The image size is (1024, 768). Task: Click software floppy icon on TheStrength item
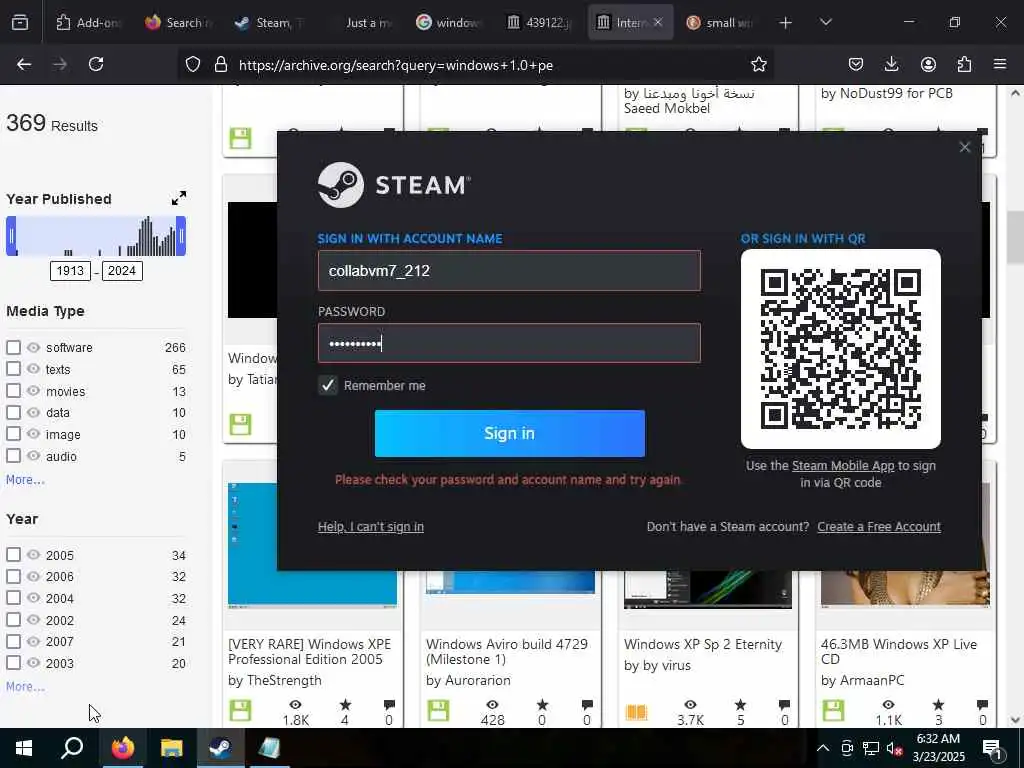point(240,711)
